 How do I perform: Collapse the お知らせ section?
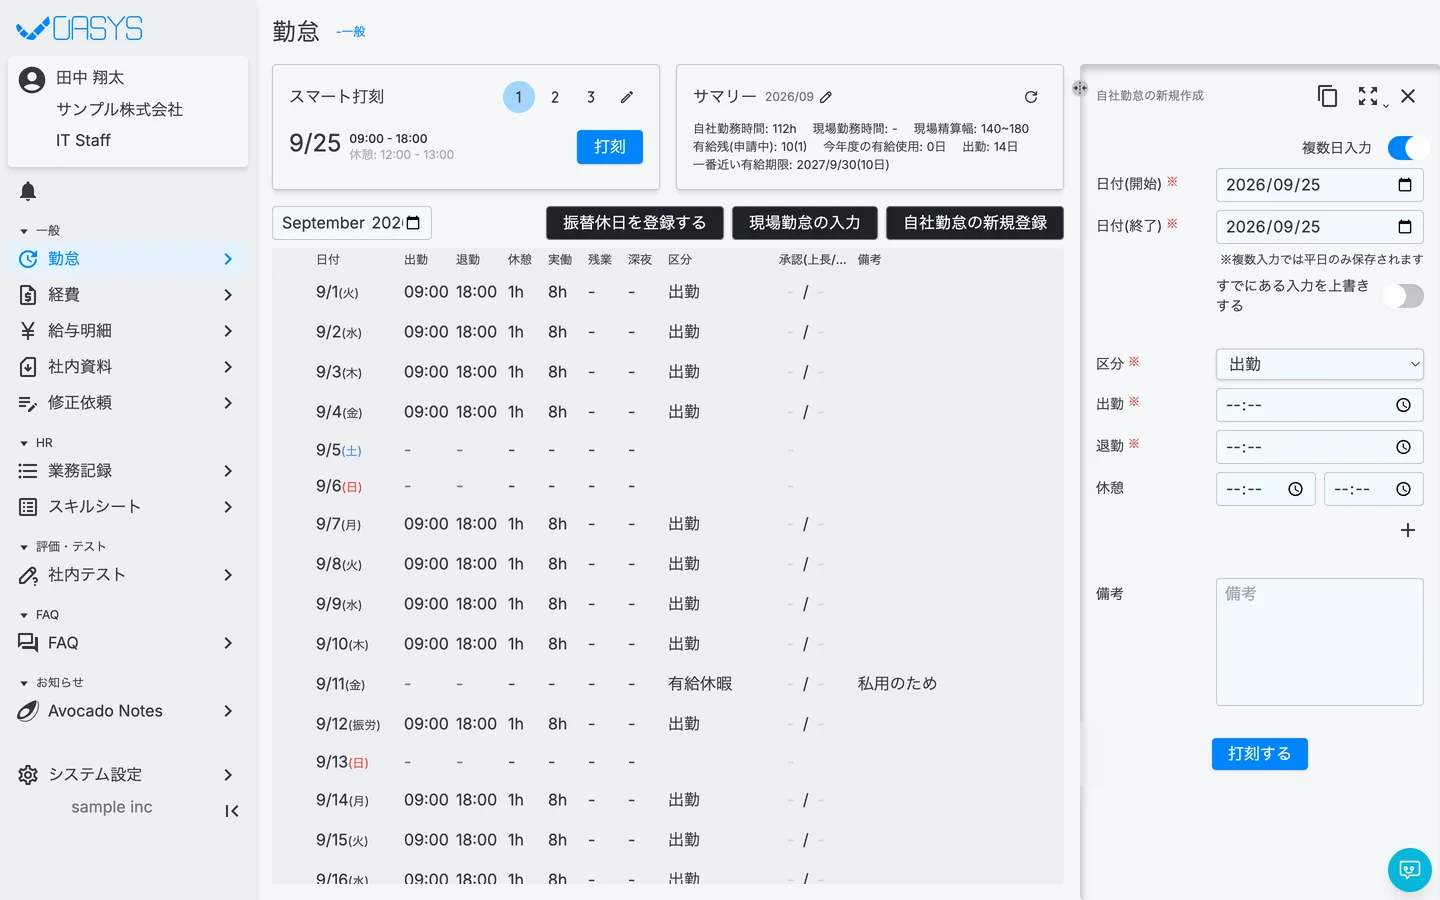point(51,683)
